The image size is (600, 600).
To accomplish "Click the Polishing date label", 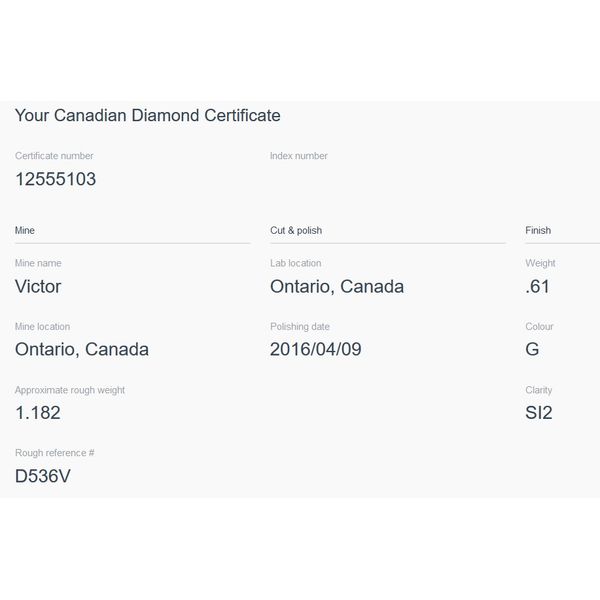I will pyautogui.click(x=300, y=326).
